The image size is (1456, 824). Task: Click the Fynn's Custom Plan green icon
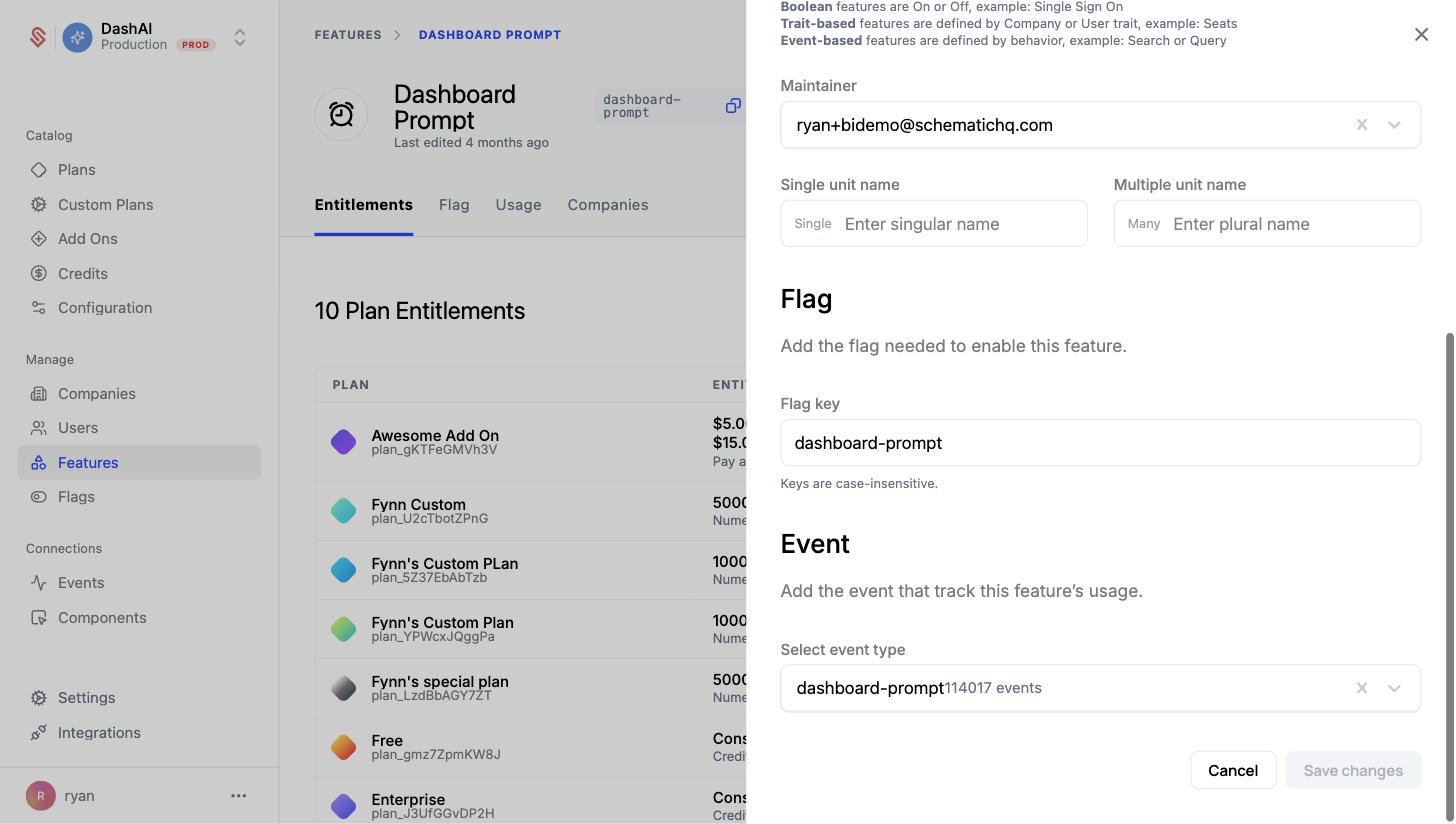pos(343,629)
